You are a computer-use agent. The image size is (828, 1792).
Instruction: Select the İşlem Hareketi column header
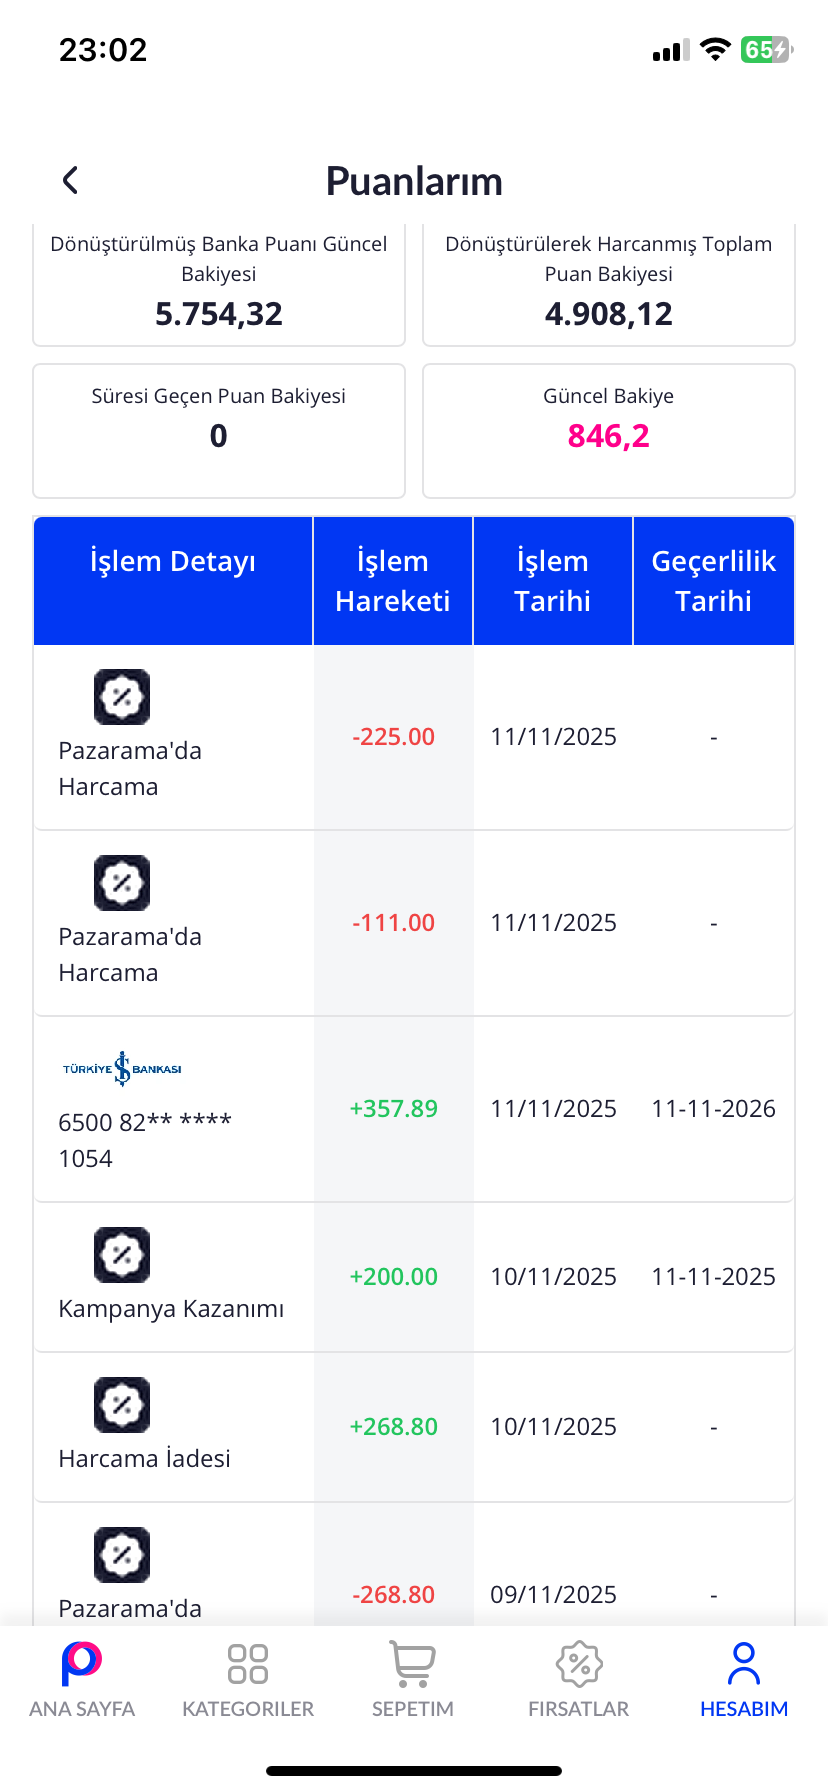(x=393, y=581)
